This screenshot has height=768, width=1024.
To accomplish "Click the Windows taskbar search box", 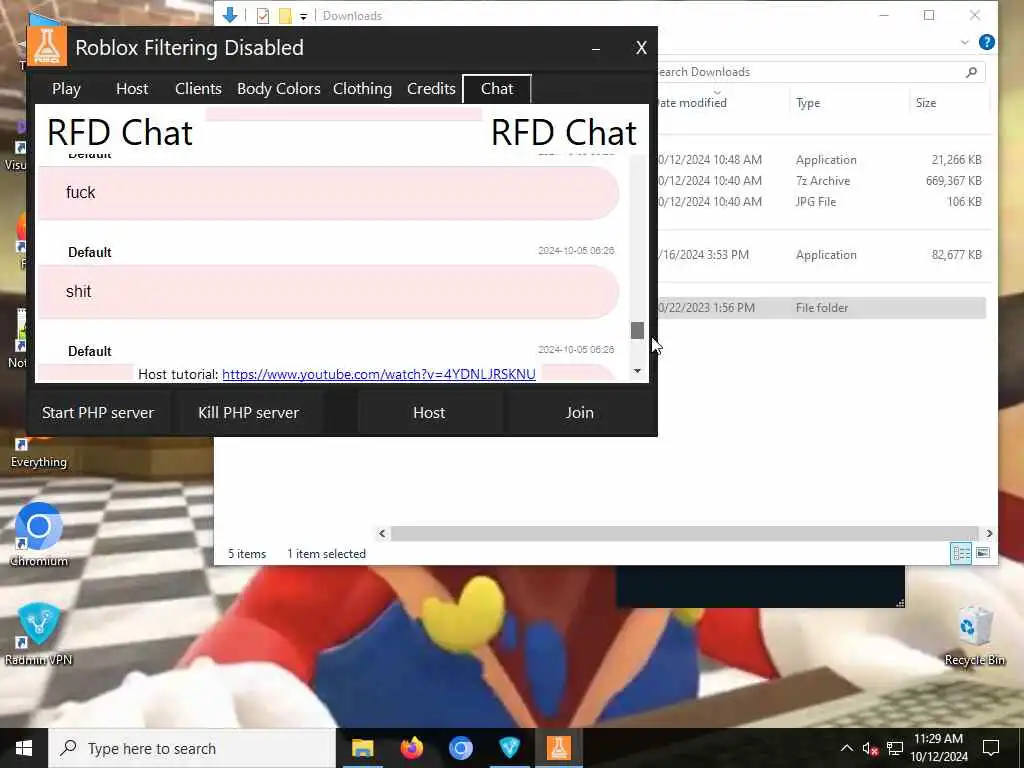I will (191, 748).
